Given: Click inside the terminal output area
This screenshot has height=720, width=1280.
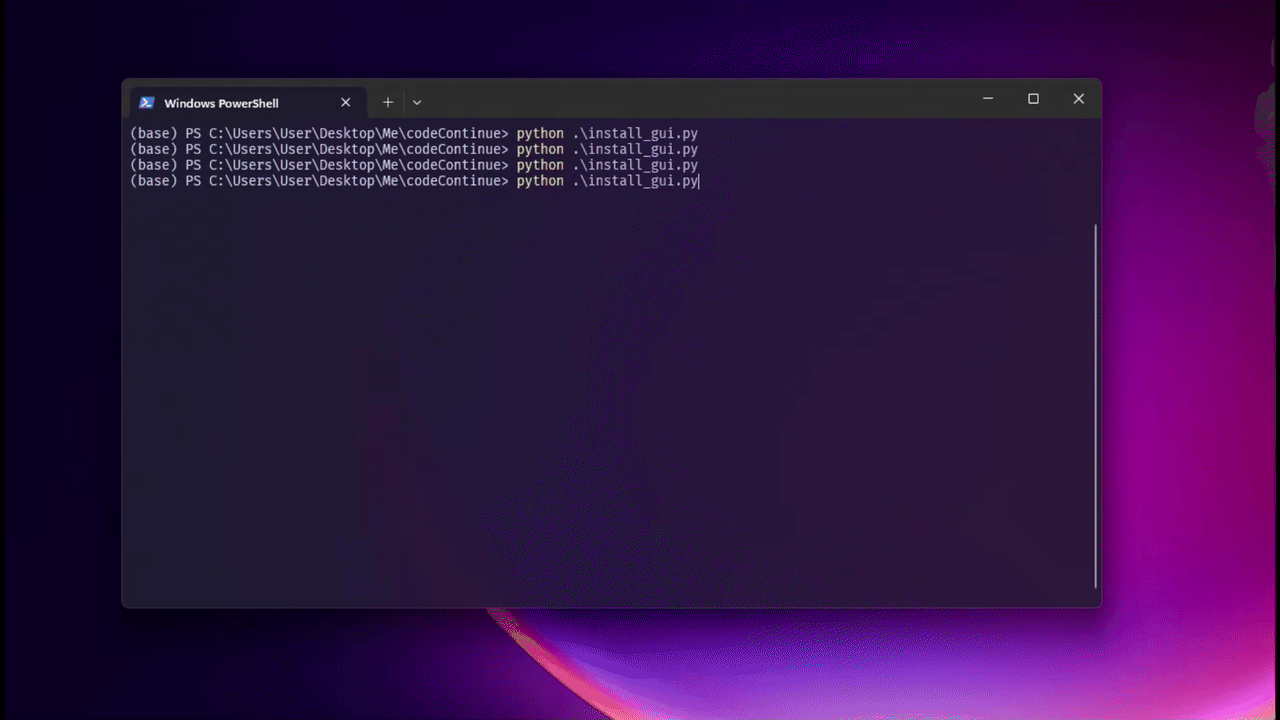Looking at the screenshot, I should coord(600,400).
